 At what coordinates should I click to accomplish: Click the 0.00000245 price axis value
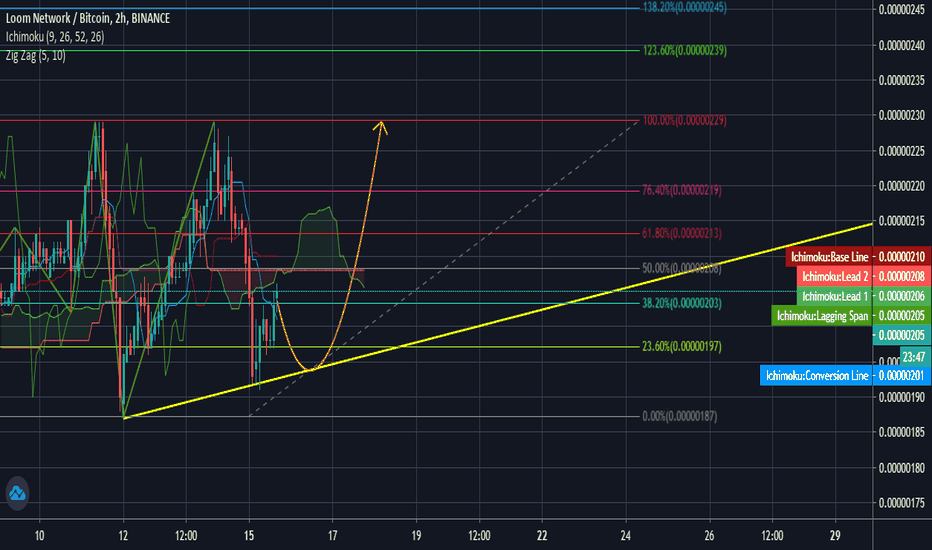click(902, 10)
